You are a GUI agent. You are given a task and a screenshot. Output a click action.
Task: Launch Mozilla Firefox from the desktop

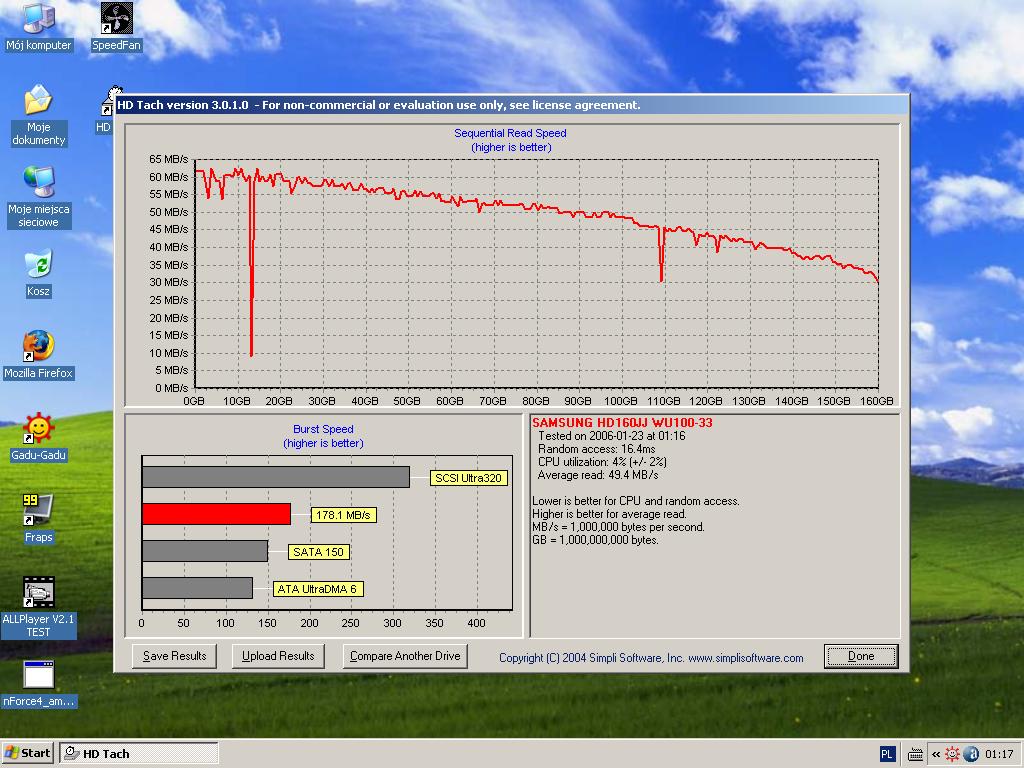coord(39,355)
